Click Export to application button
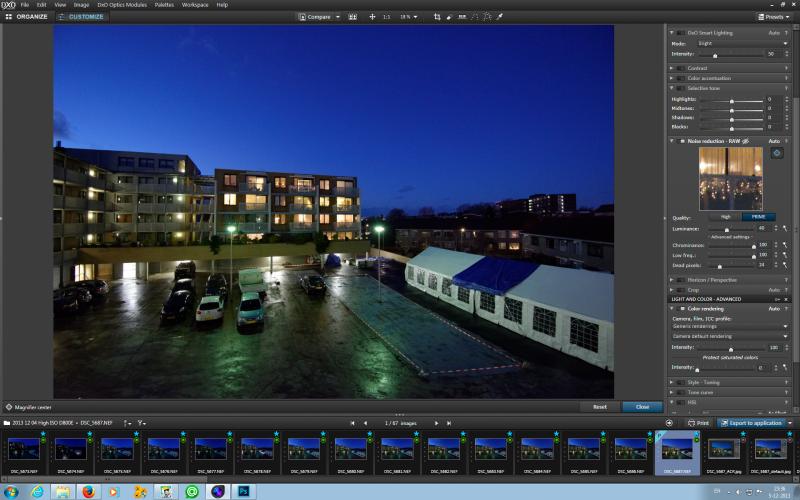The image size is (800, 500). pyautogui.click(x=751, y=423)
